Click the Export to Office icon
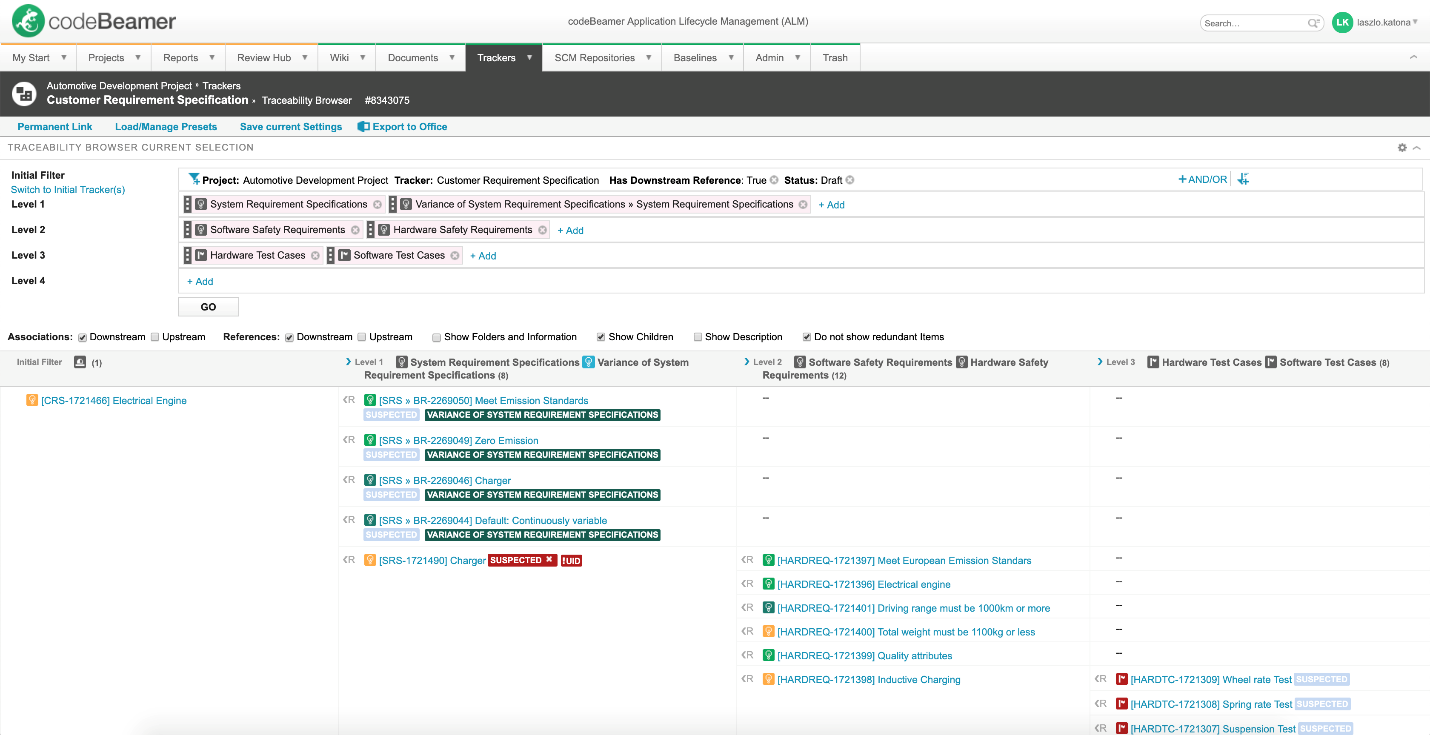 [x=364, y=127]
